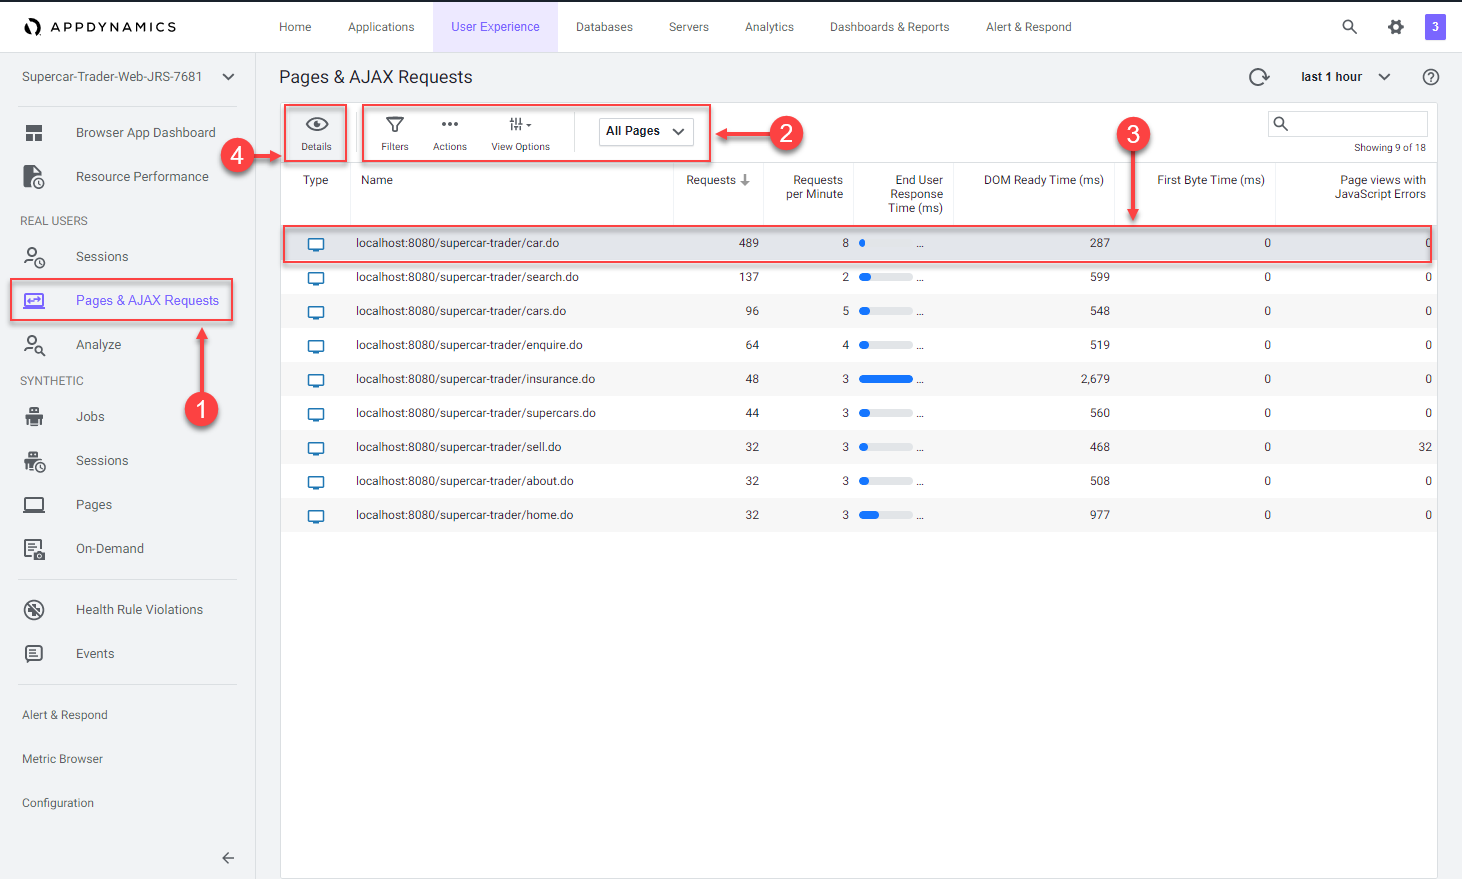Click page type icon for insurance.do row
Screen dimensions: 1462x879
pyautogui.click(x=316, y=380)
